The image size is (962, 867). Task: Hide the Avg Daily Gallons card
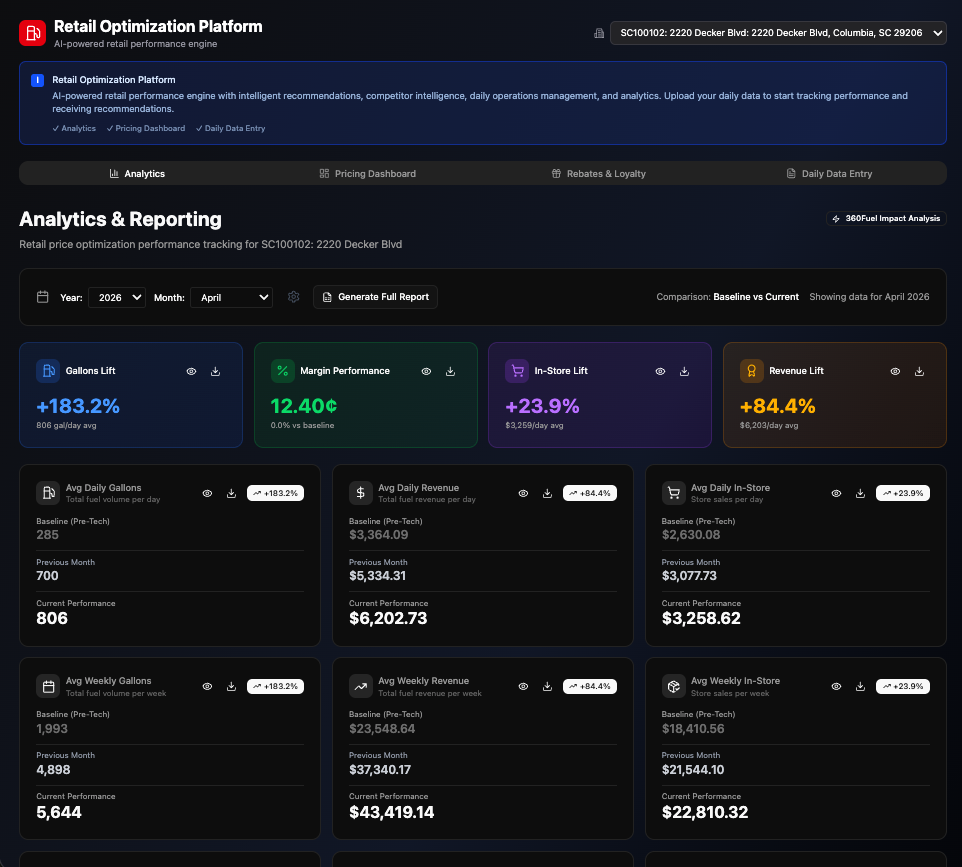207,493
